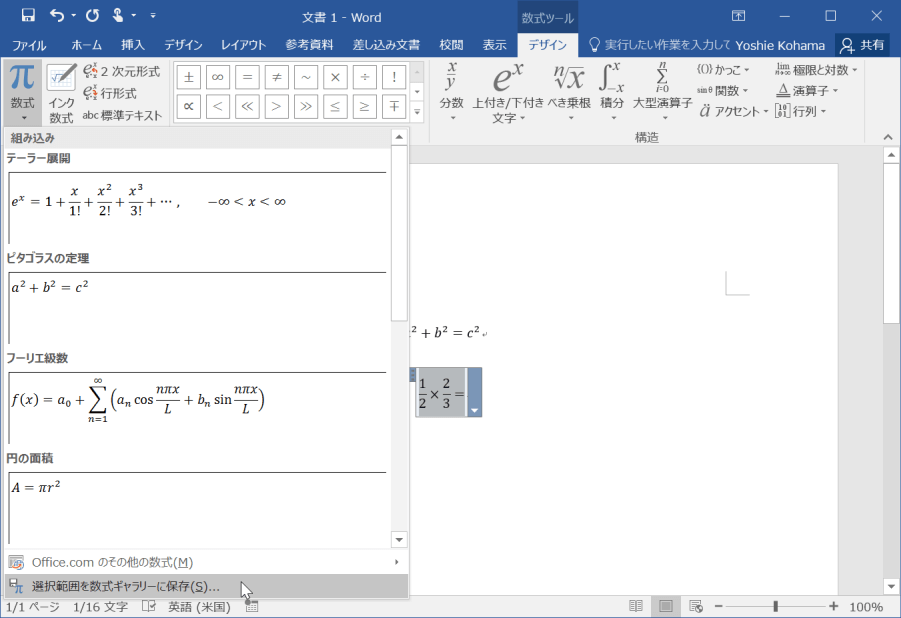Open ribbon display options icon
The height and width of the screenshot is (618, 901).
coord(738,16)
